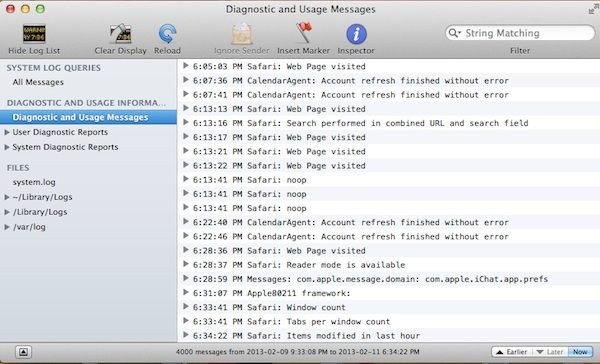Image resolution: width=600 pixels, height=364 pixels.
Task: Toggle fullscreen arrows in title bar
Action: (593, 9)
